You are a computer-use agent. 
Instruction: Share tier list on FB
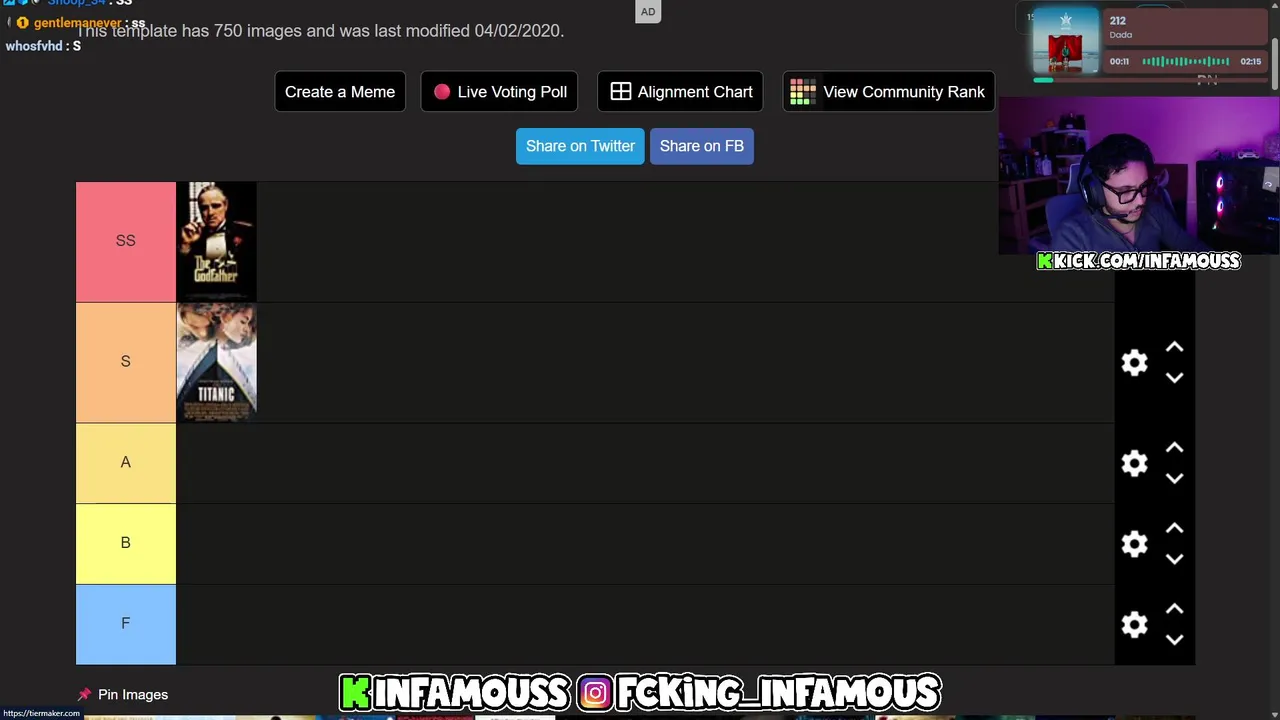click(702, 146)
